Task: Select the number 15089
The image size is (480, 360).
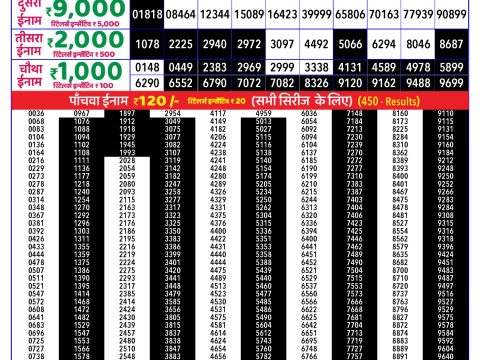Action: tap(249, 14)
